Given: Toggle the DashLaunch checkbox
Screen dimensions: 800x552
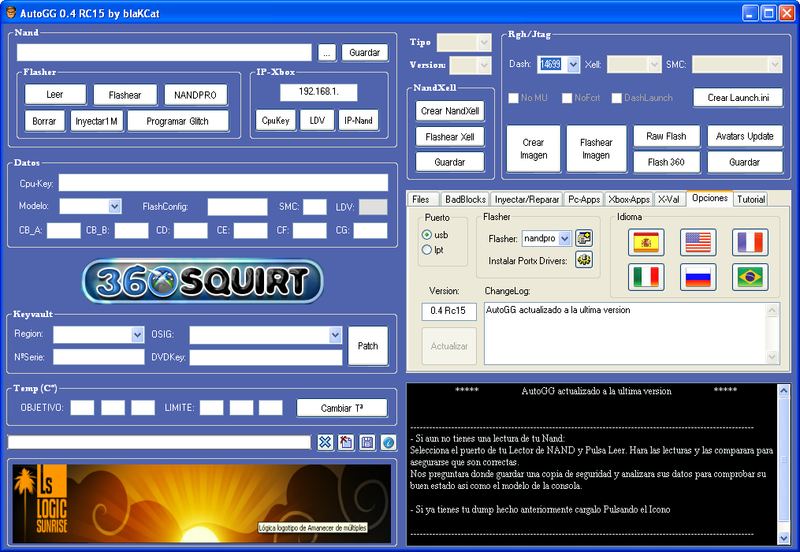Looking at the screenshot, I should click(616, 98).
